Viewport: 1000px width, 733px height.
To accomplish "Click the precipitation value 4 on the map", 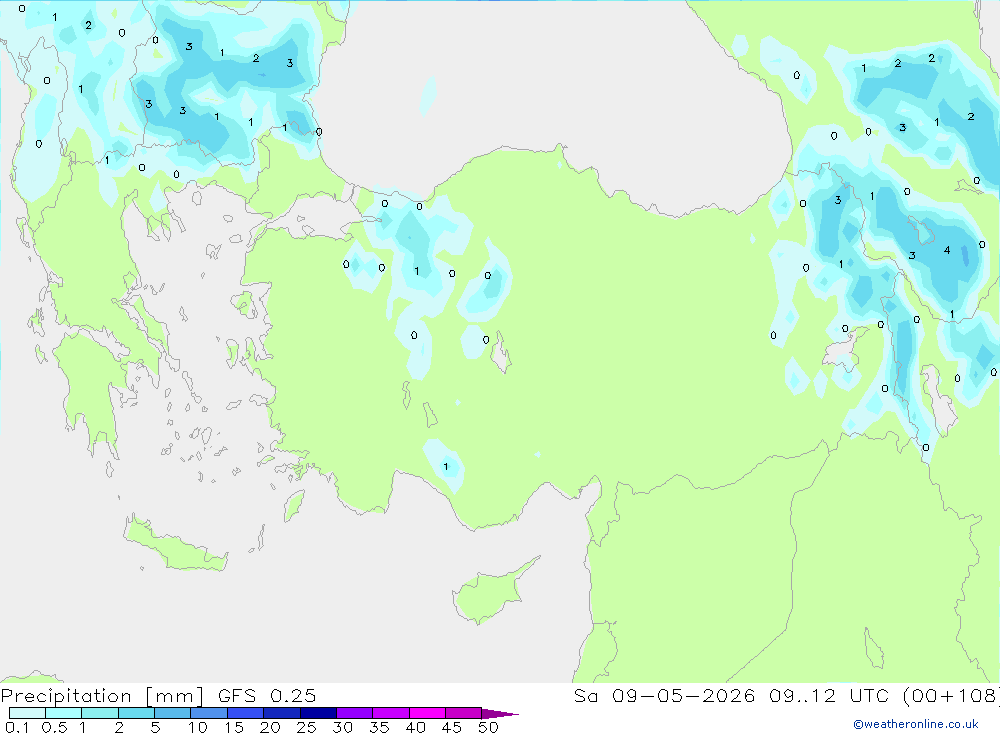I will click(x=946, y=250).
